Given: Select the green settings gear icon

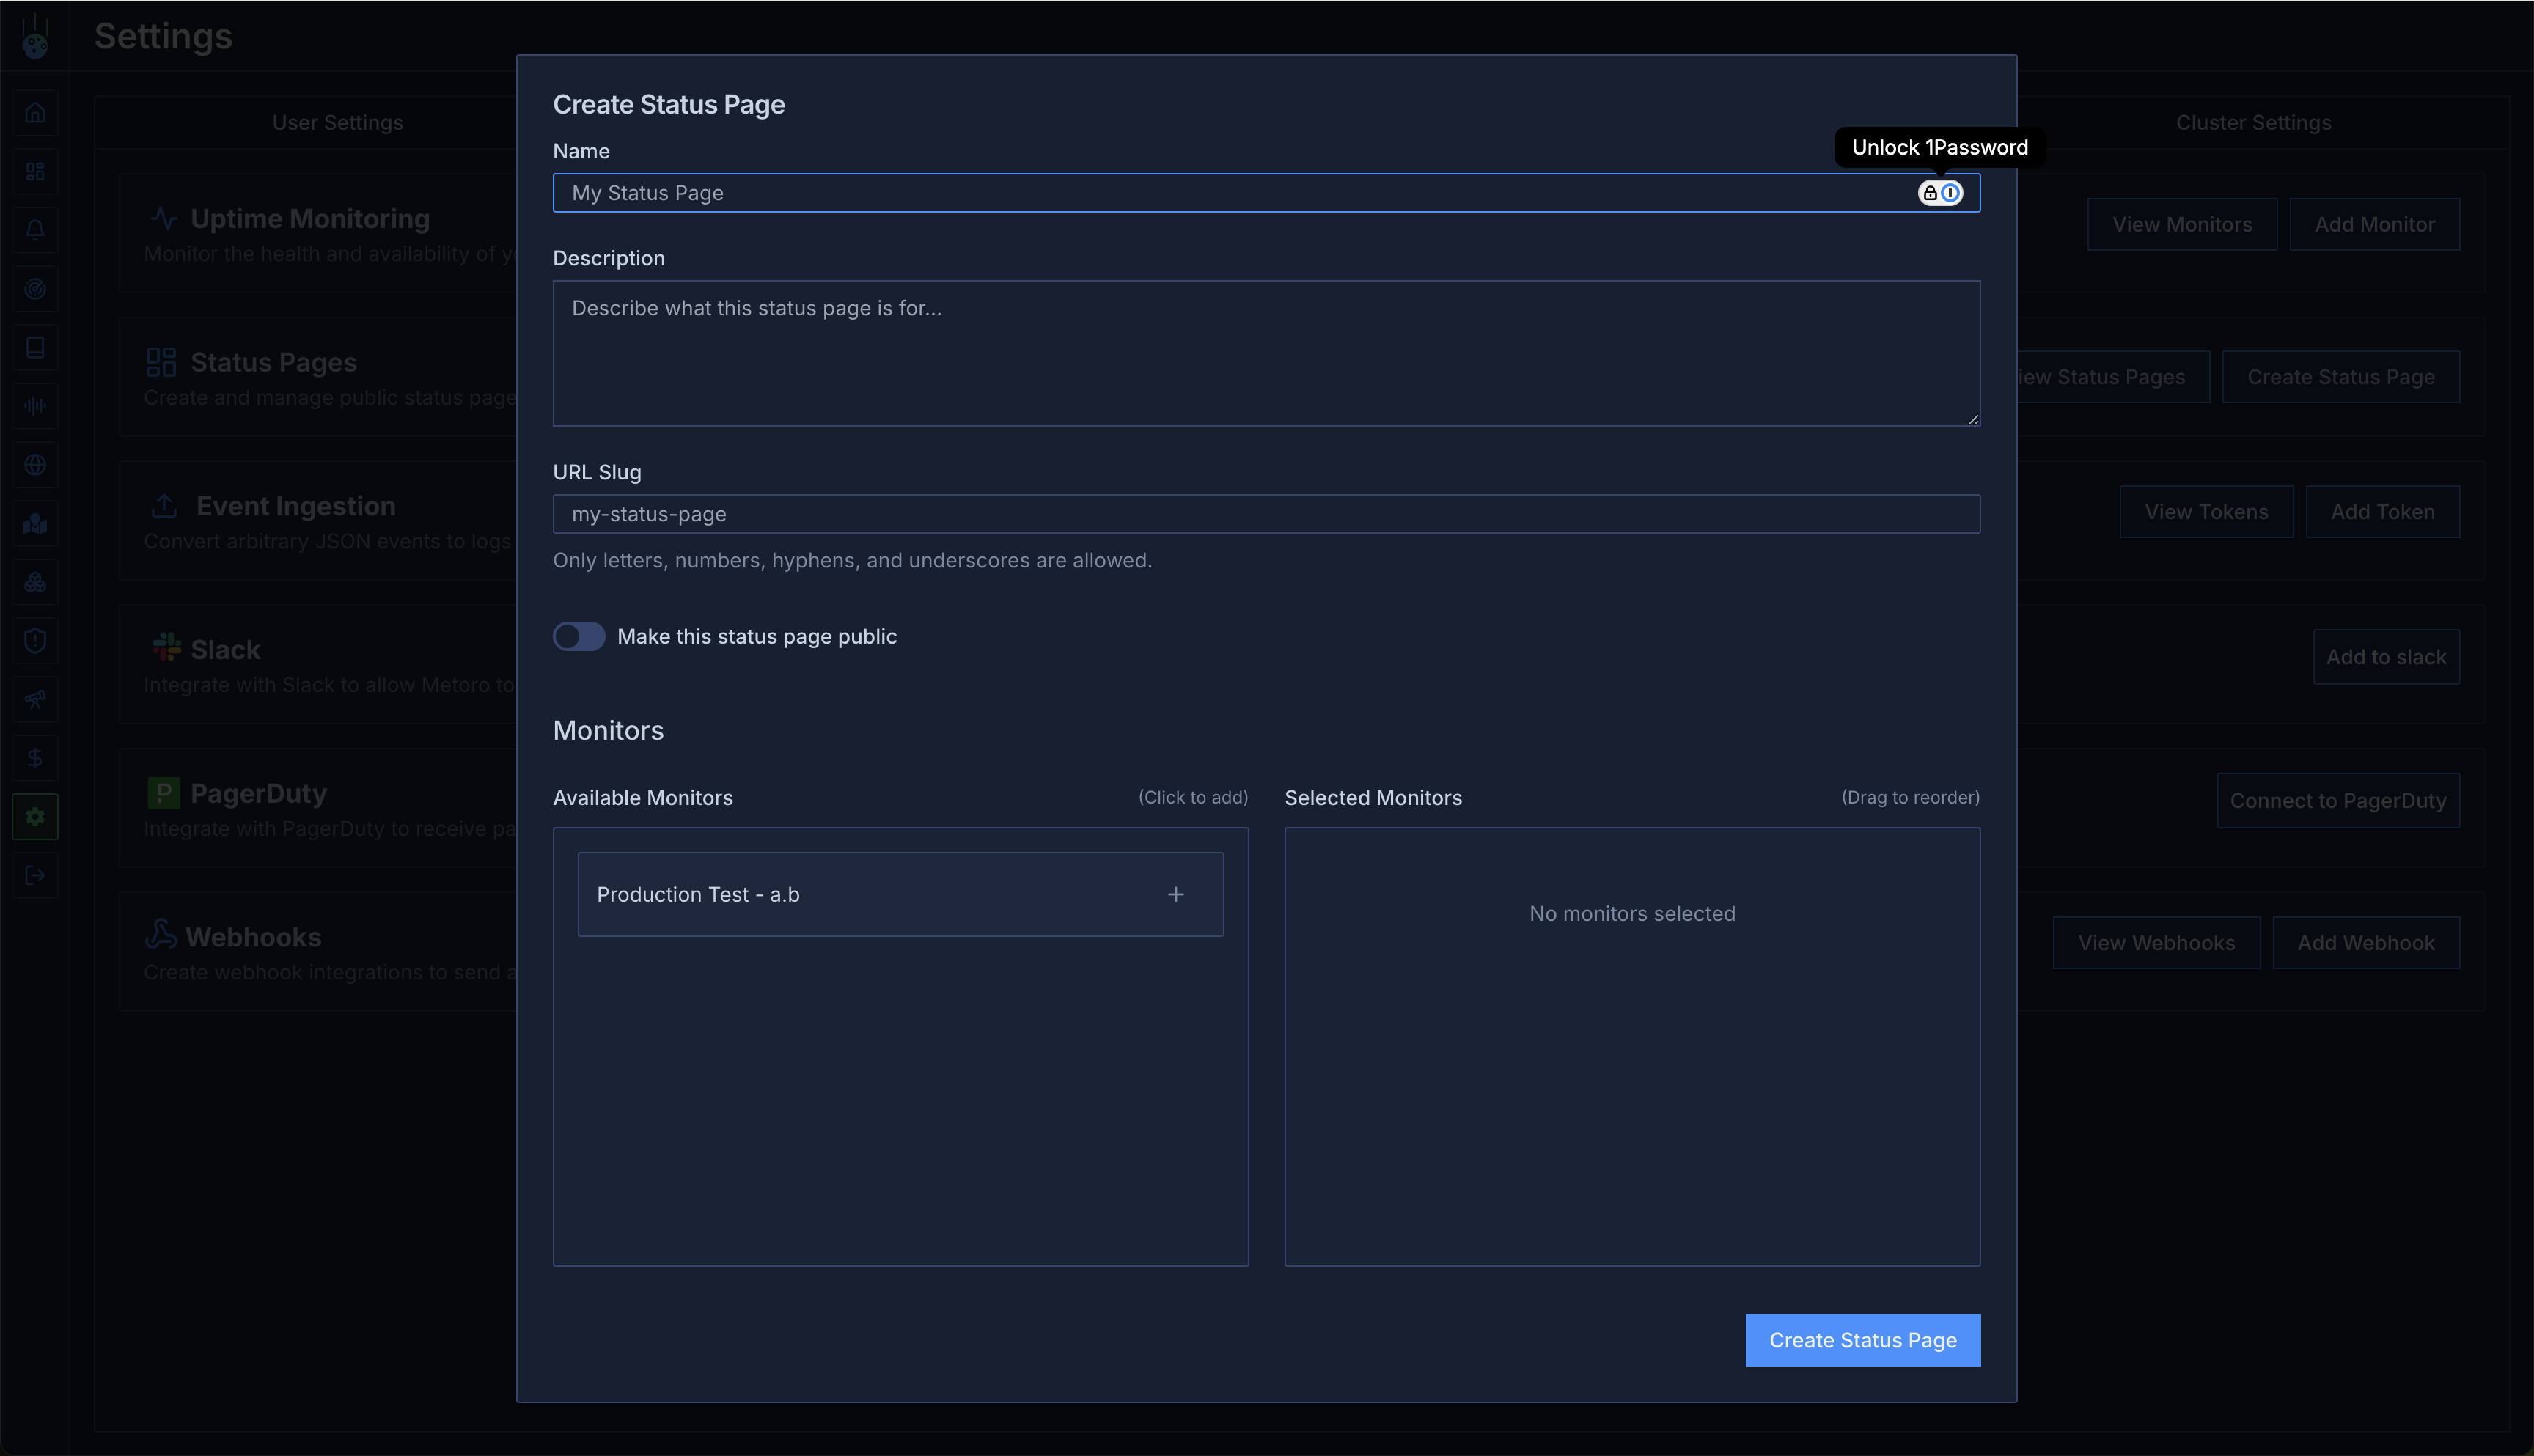Looking at the screenshot, I should pos(35,817).
